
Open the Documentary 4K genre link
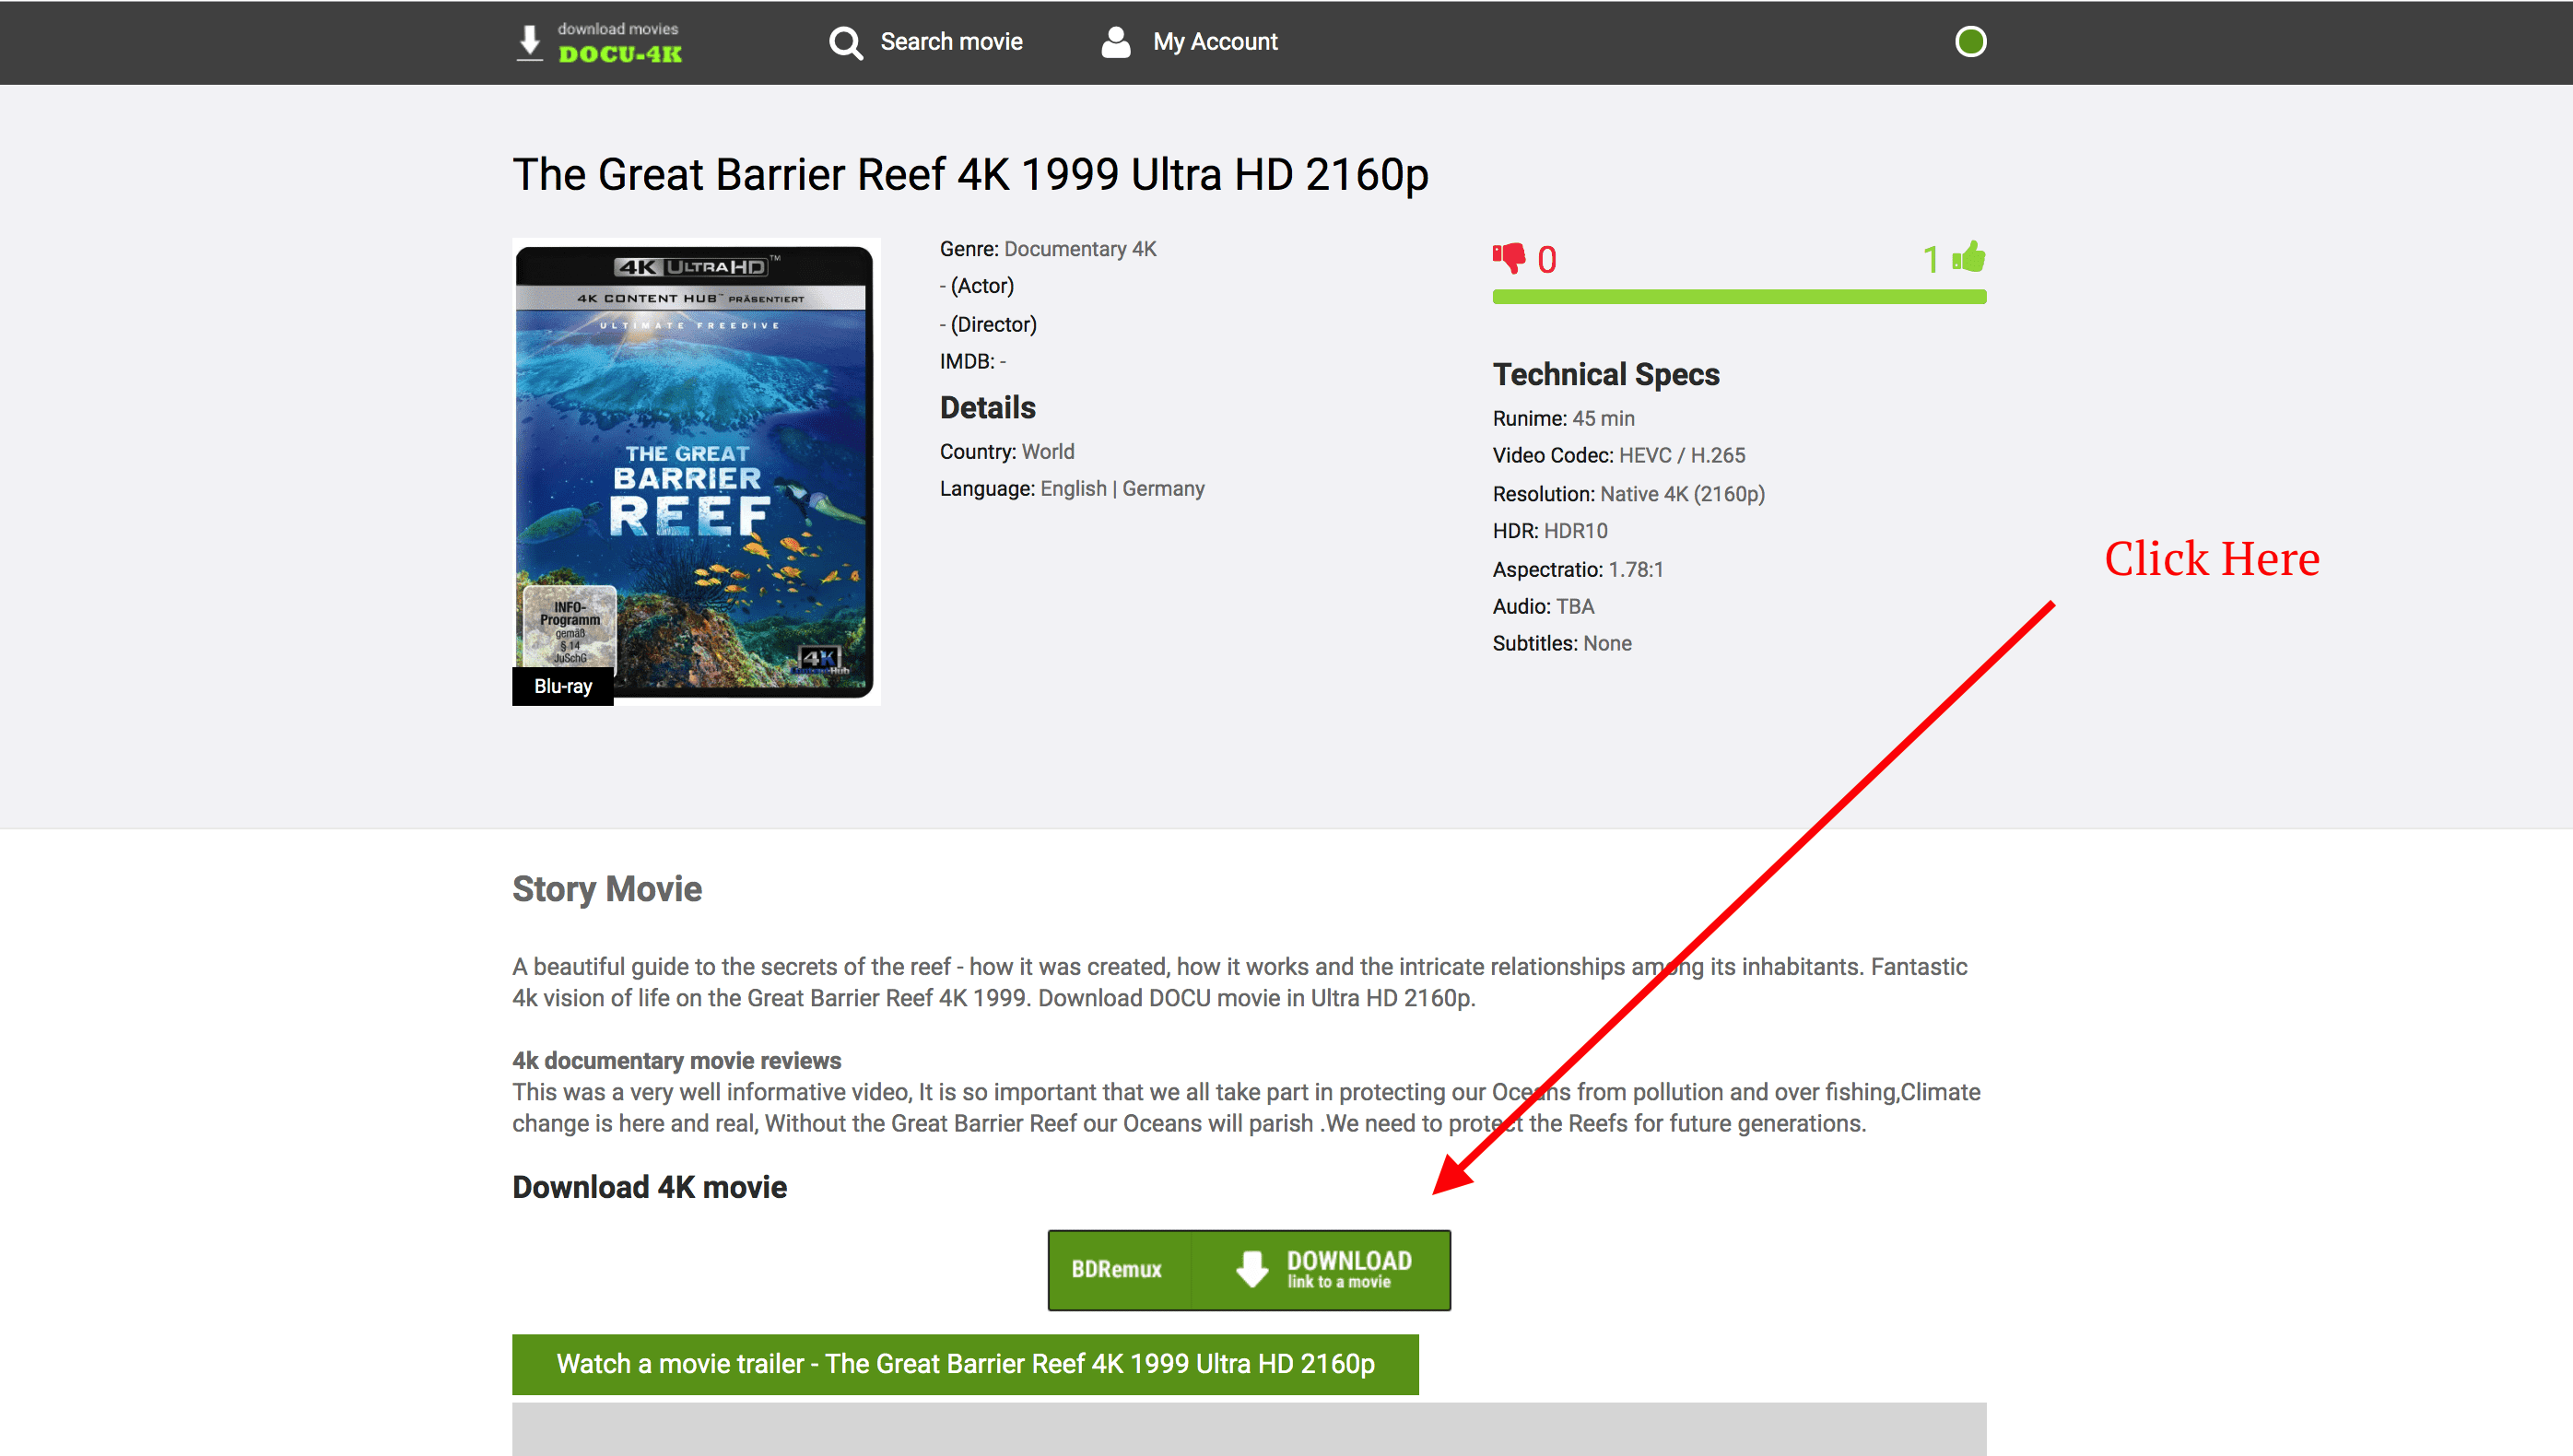pos(1080,249)
